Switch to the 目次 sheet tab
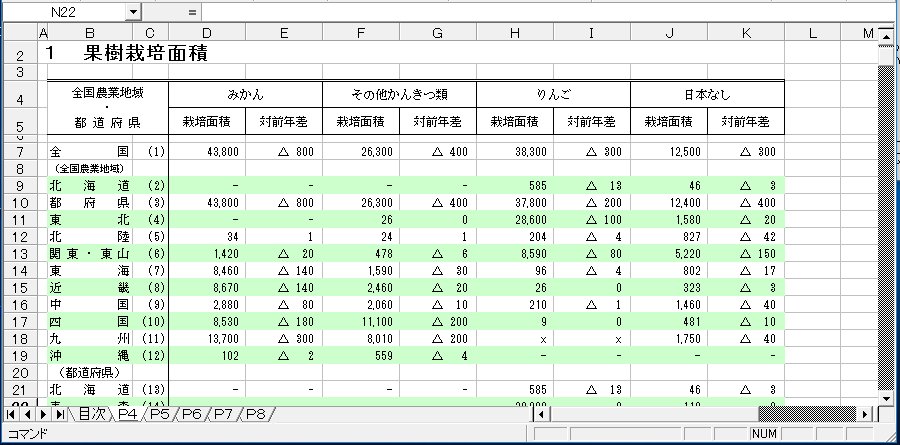 pyautogui.click(x=92, y=413)
